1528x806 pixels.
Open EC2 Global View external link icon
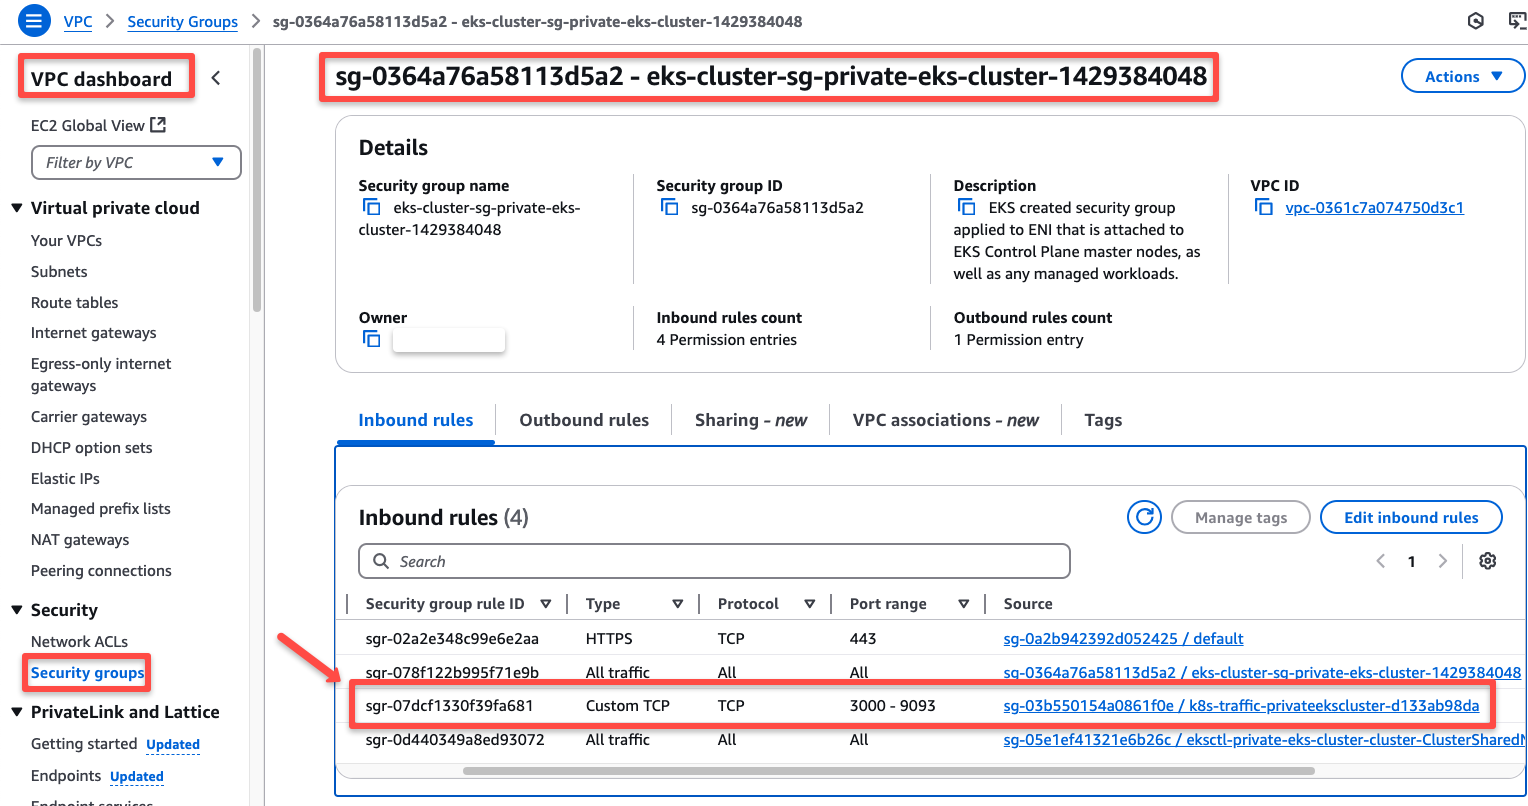[158, 125]
